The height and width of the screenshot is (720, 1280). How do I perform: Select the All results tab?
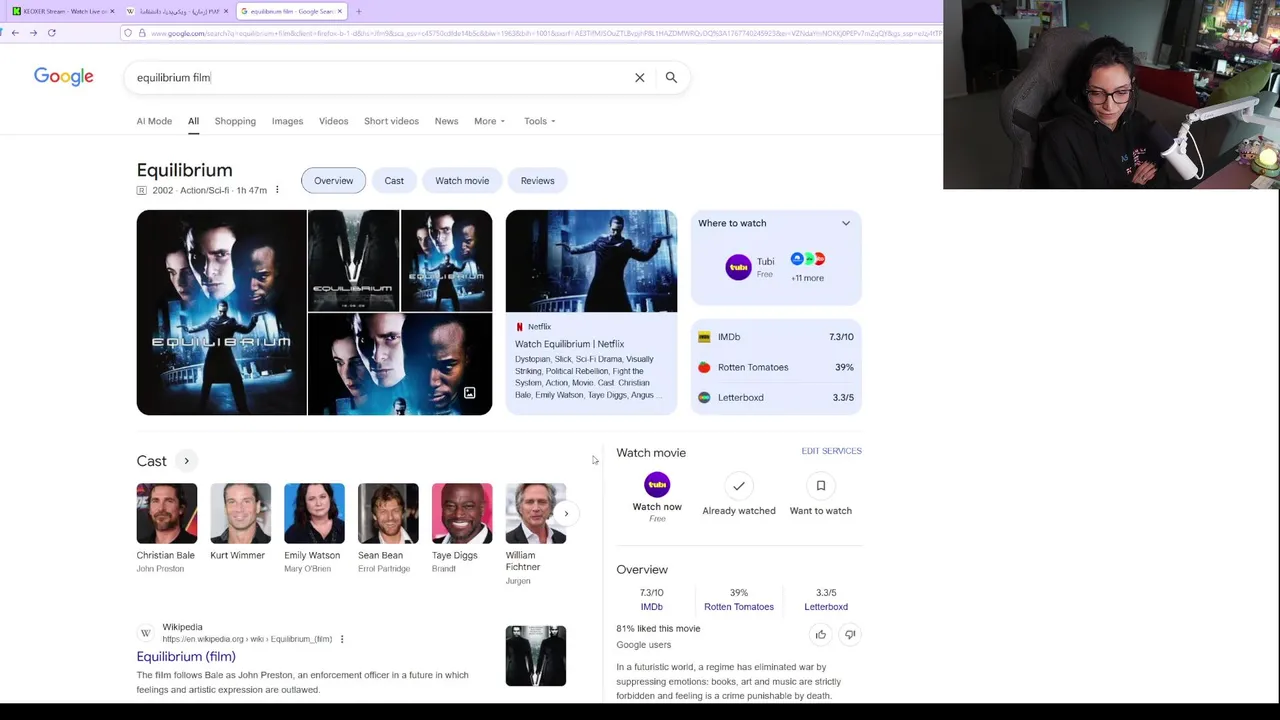coord(193,121)
